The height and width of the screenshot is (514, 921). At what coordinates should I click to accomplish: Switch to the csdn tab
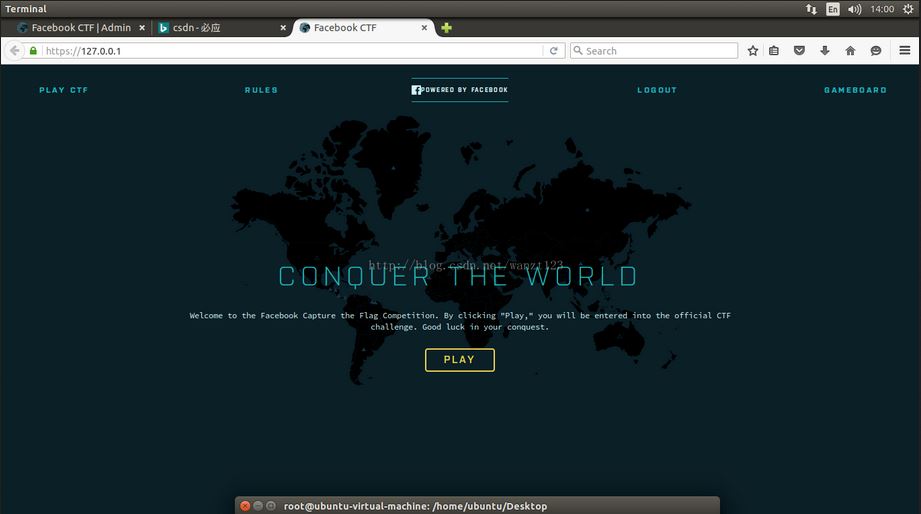pos(223,28)
